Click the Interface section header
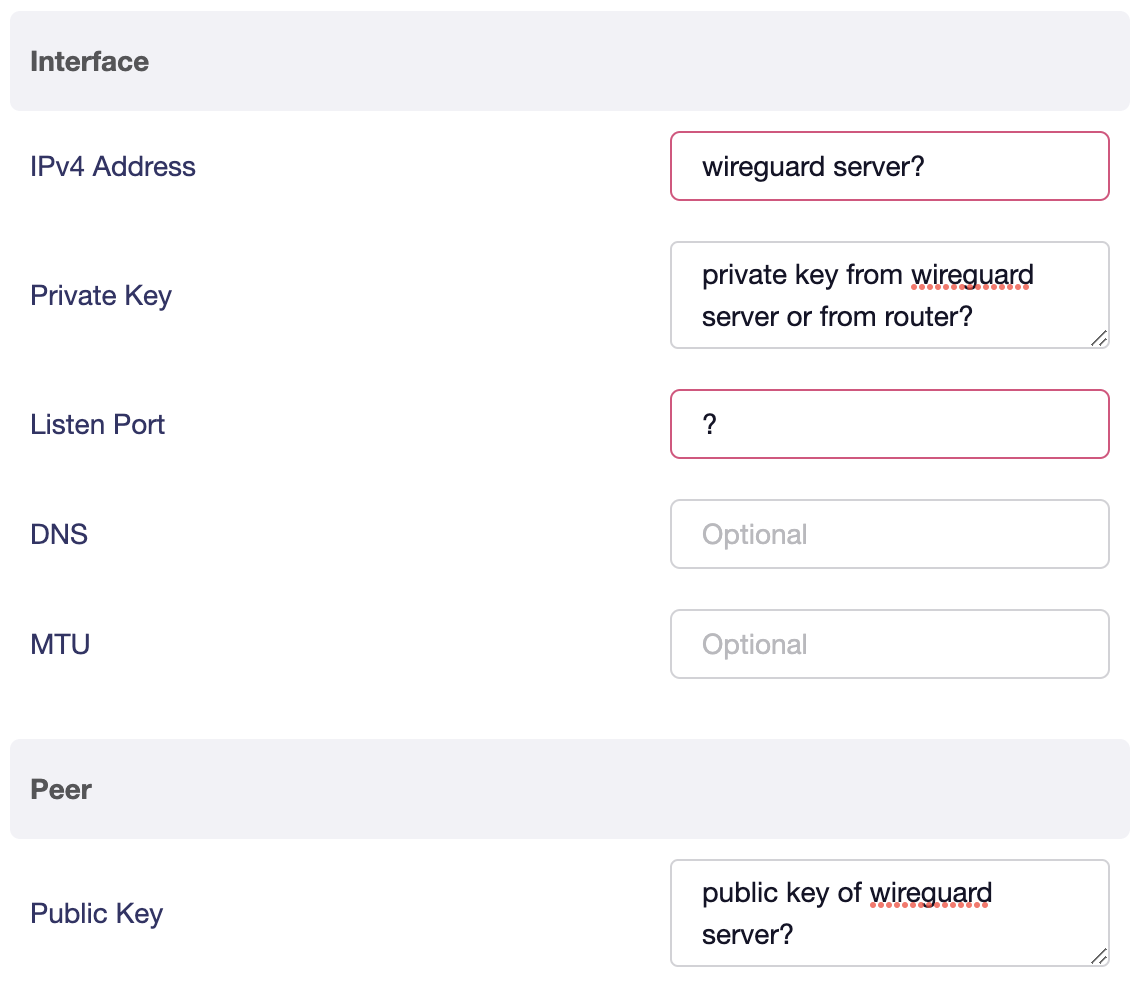 [90, 61]
